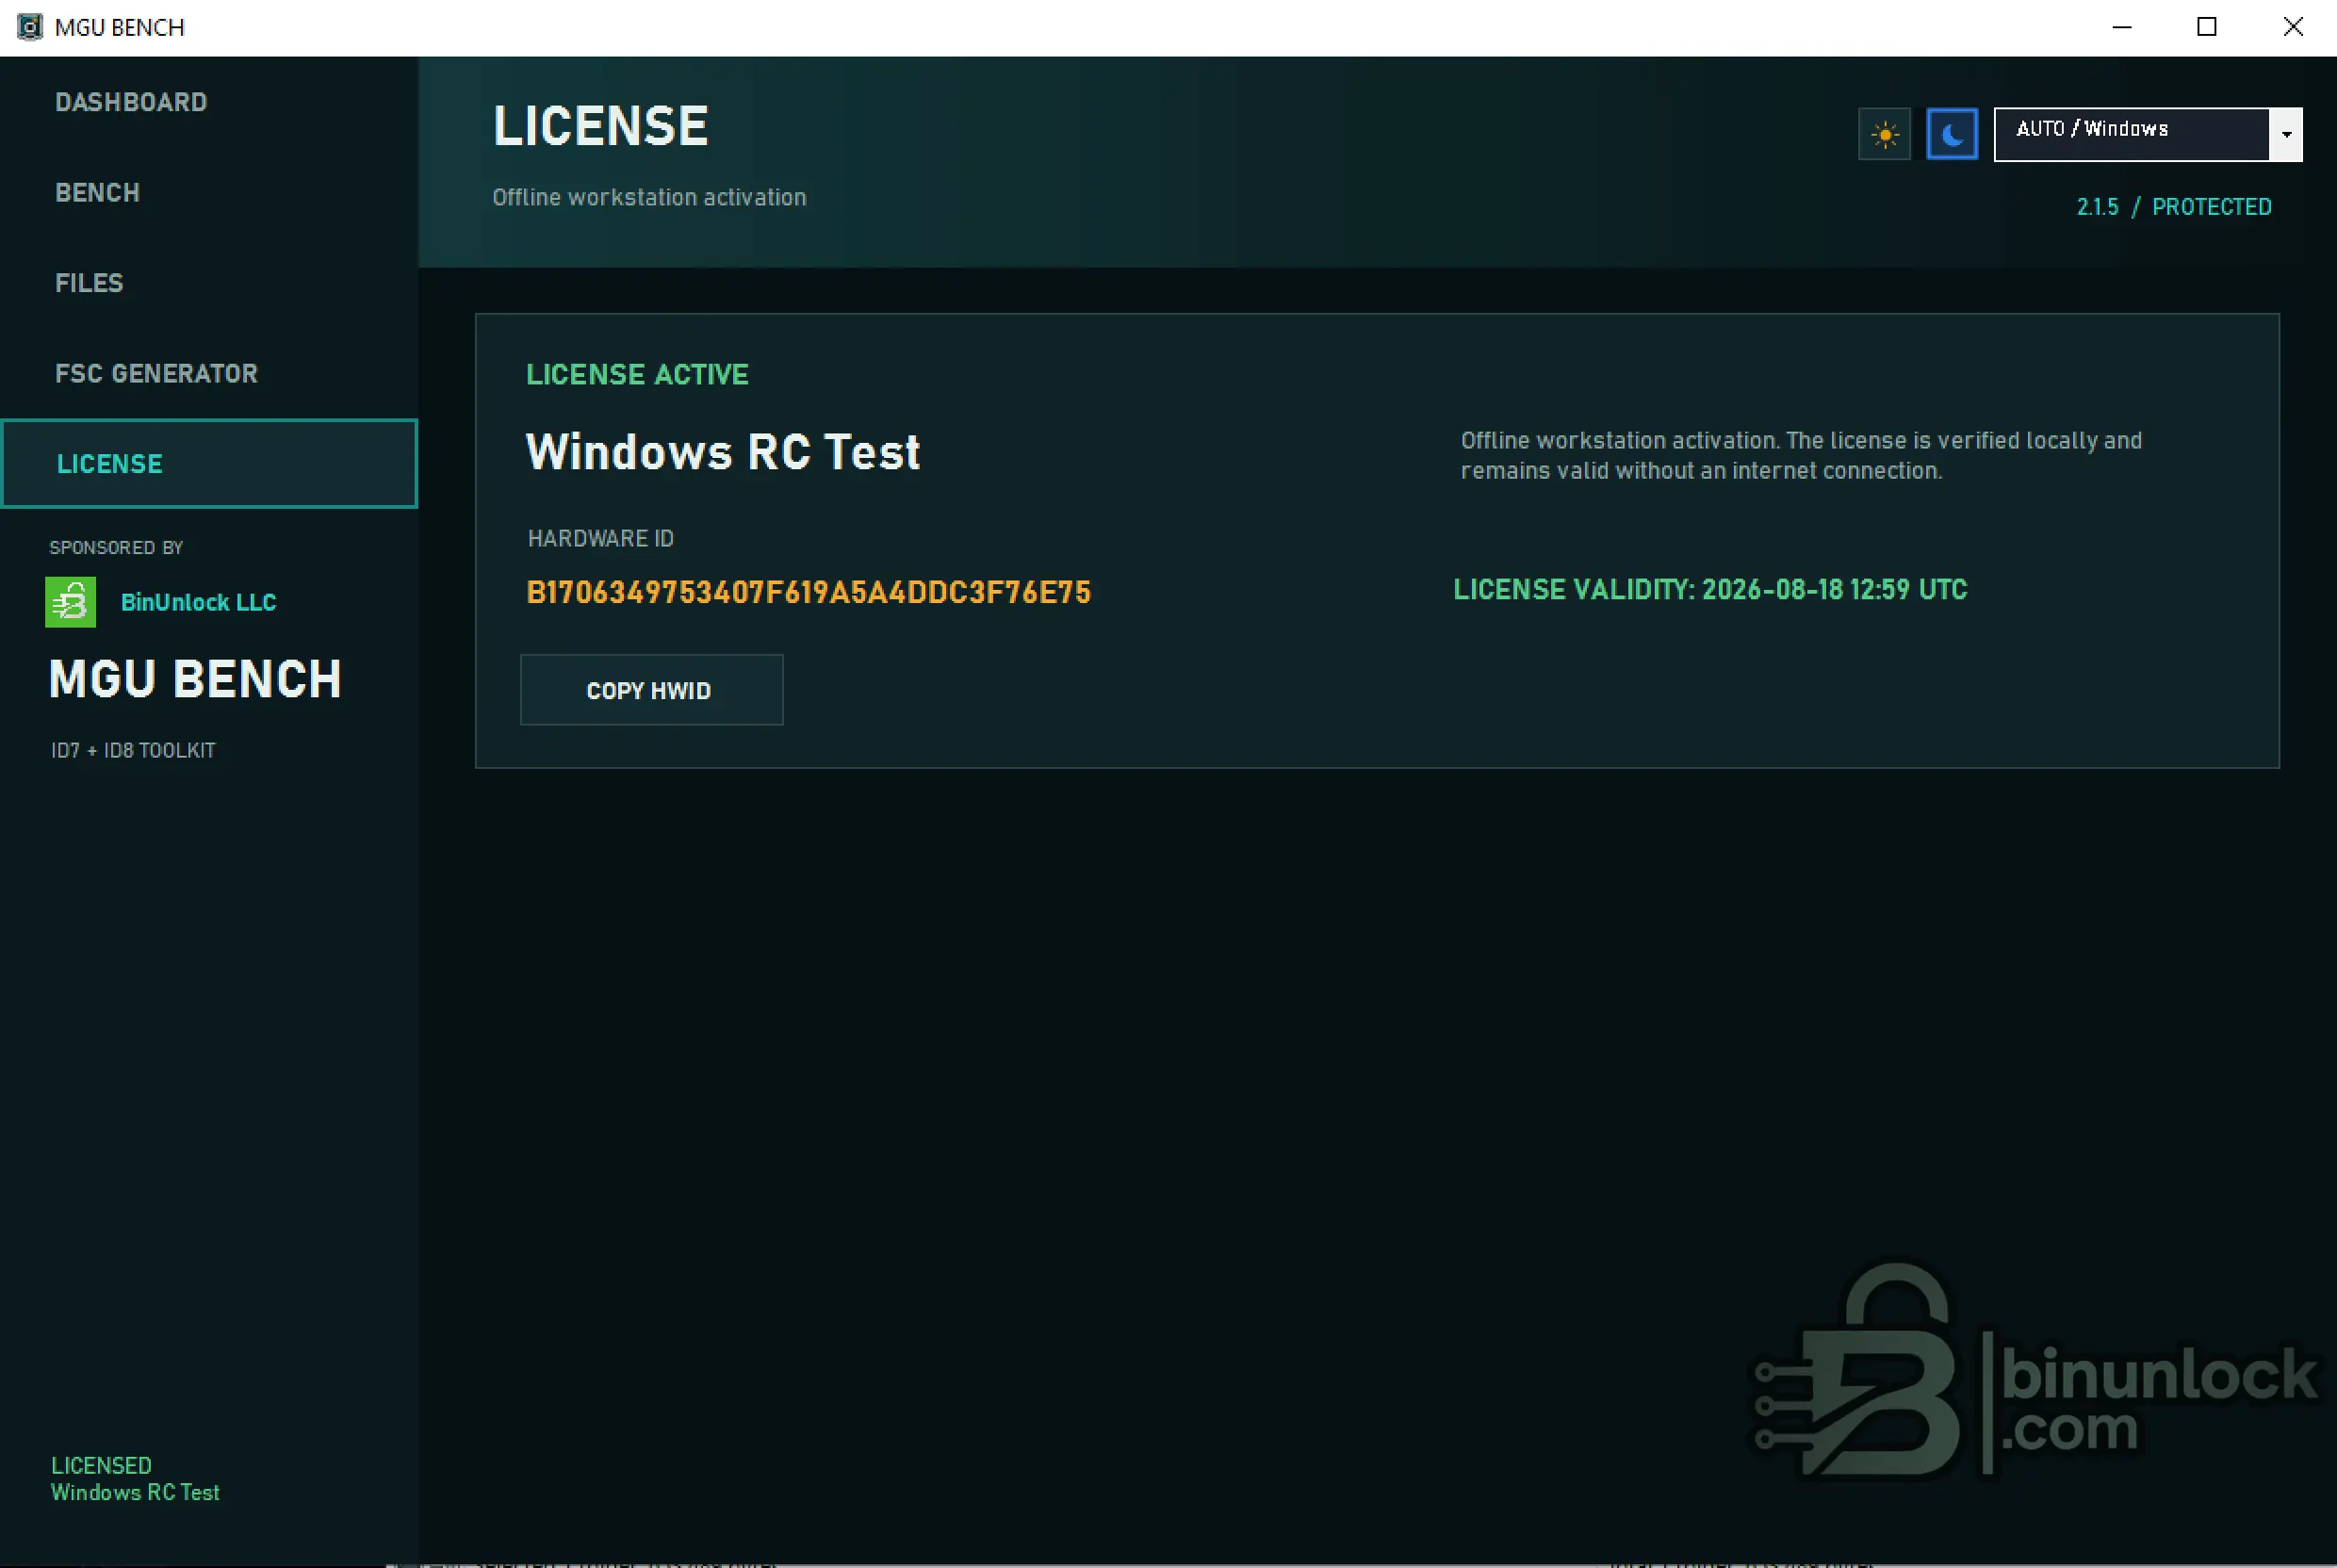Click the LICENSED status in sidebar footer
2337x1568 pixels.
coord(101,1465)
